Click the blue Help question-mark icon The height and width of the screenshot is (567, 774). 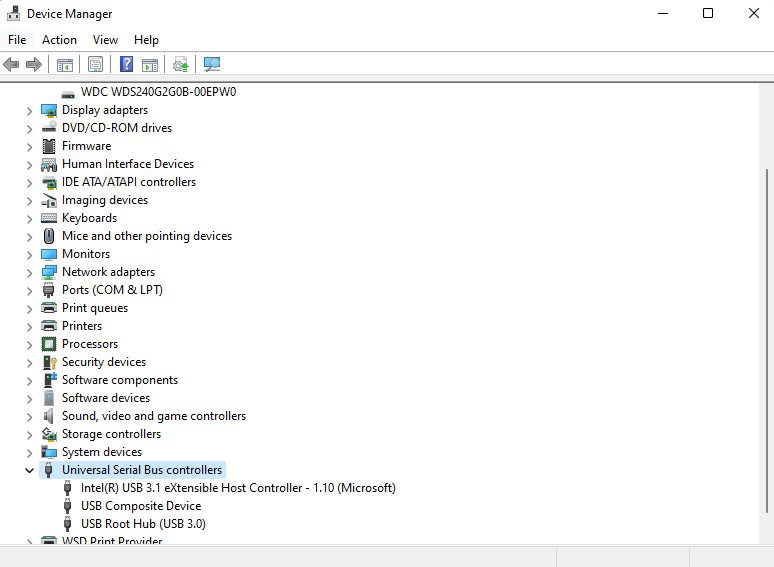pos(126,64)
